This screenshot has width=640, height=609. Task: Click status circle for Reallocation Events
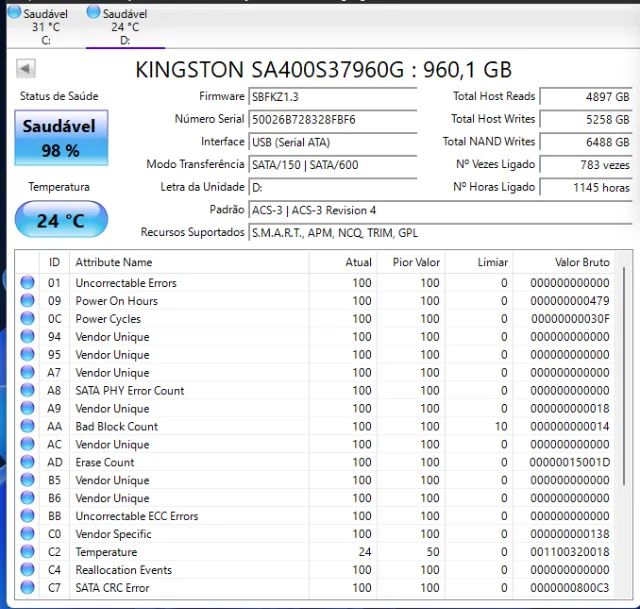pyautogui.click(x=27, y=570)
